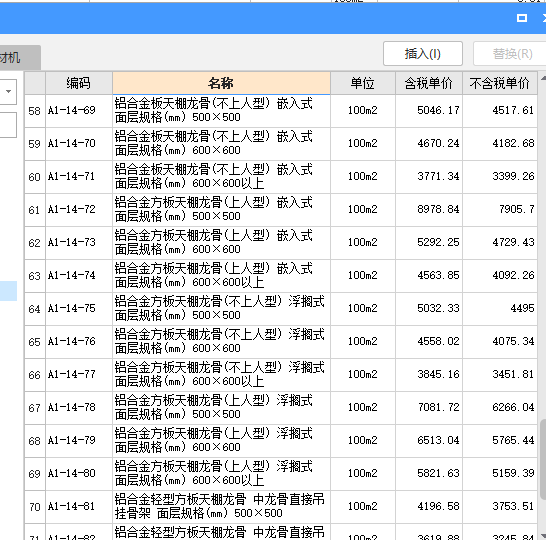Select row code A1-14-73

pyautogui.click(x=79, y=243)
